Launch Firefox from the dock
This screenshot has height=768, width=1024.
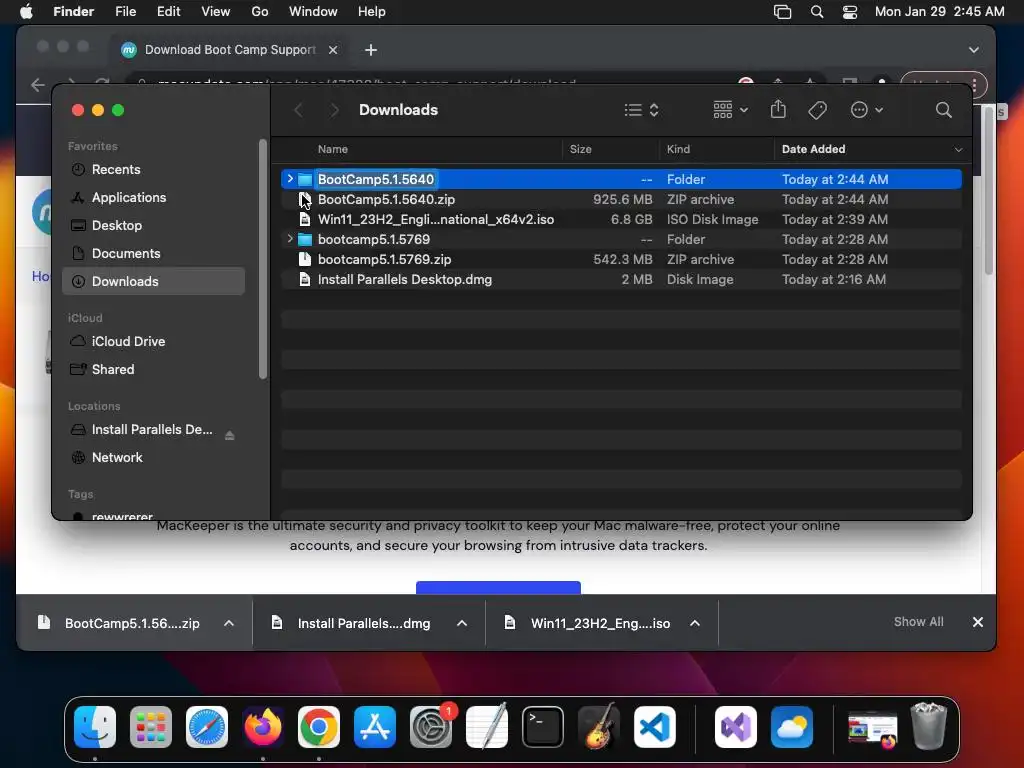[x=263, y=726]
